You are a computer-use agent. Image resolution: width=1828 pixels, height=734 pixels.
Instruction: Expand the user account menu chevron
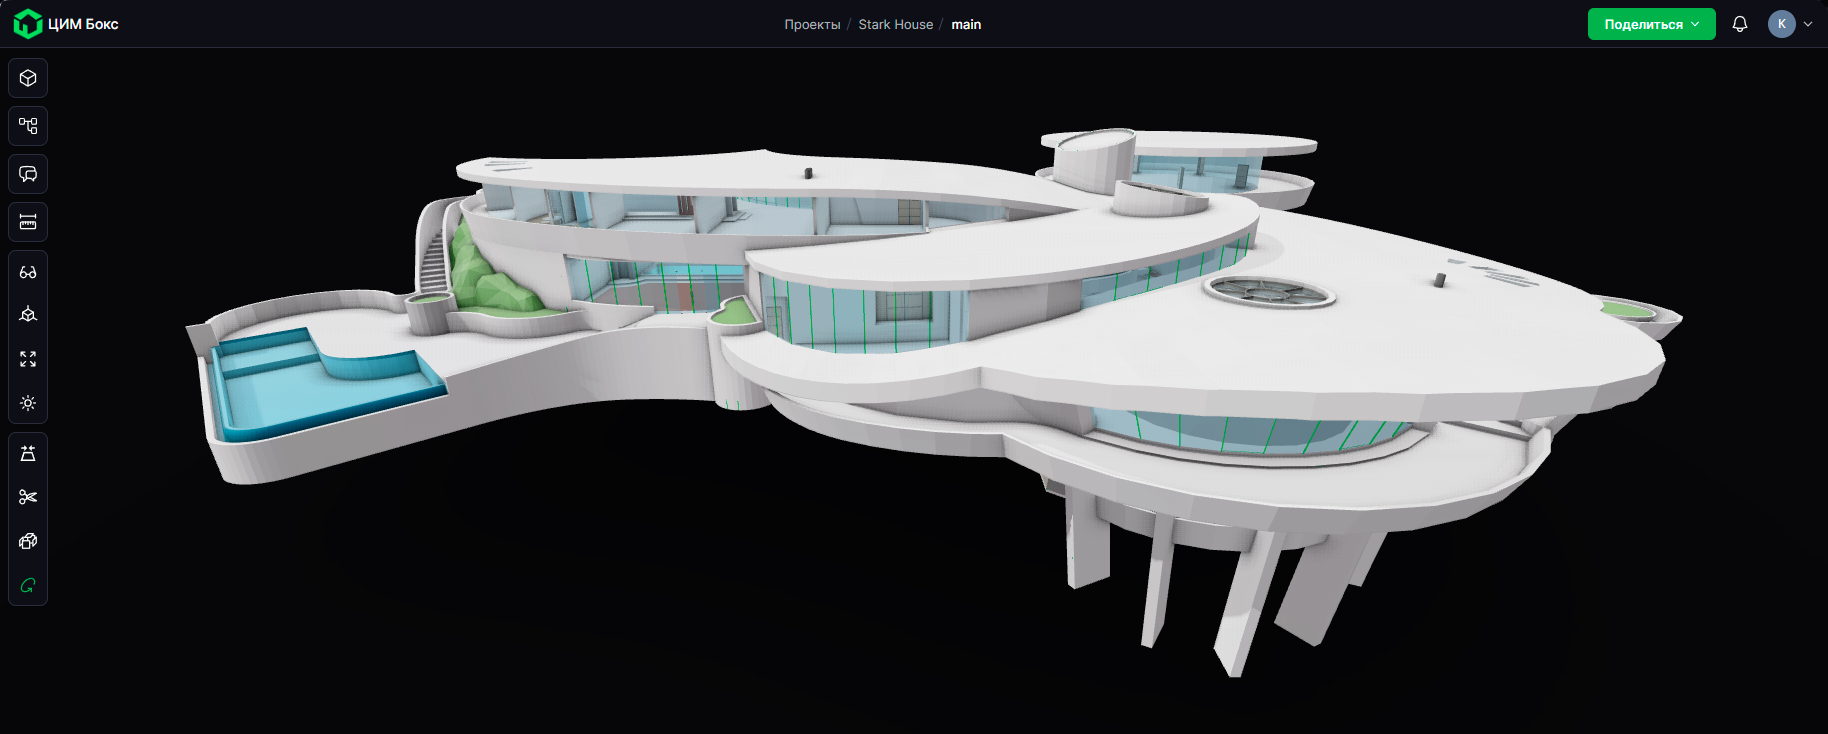(x=1808, y=24)
